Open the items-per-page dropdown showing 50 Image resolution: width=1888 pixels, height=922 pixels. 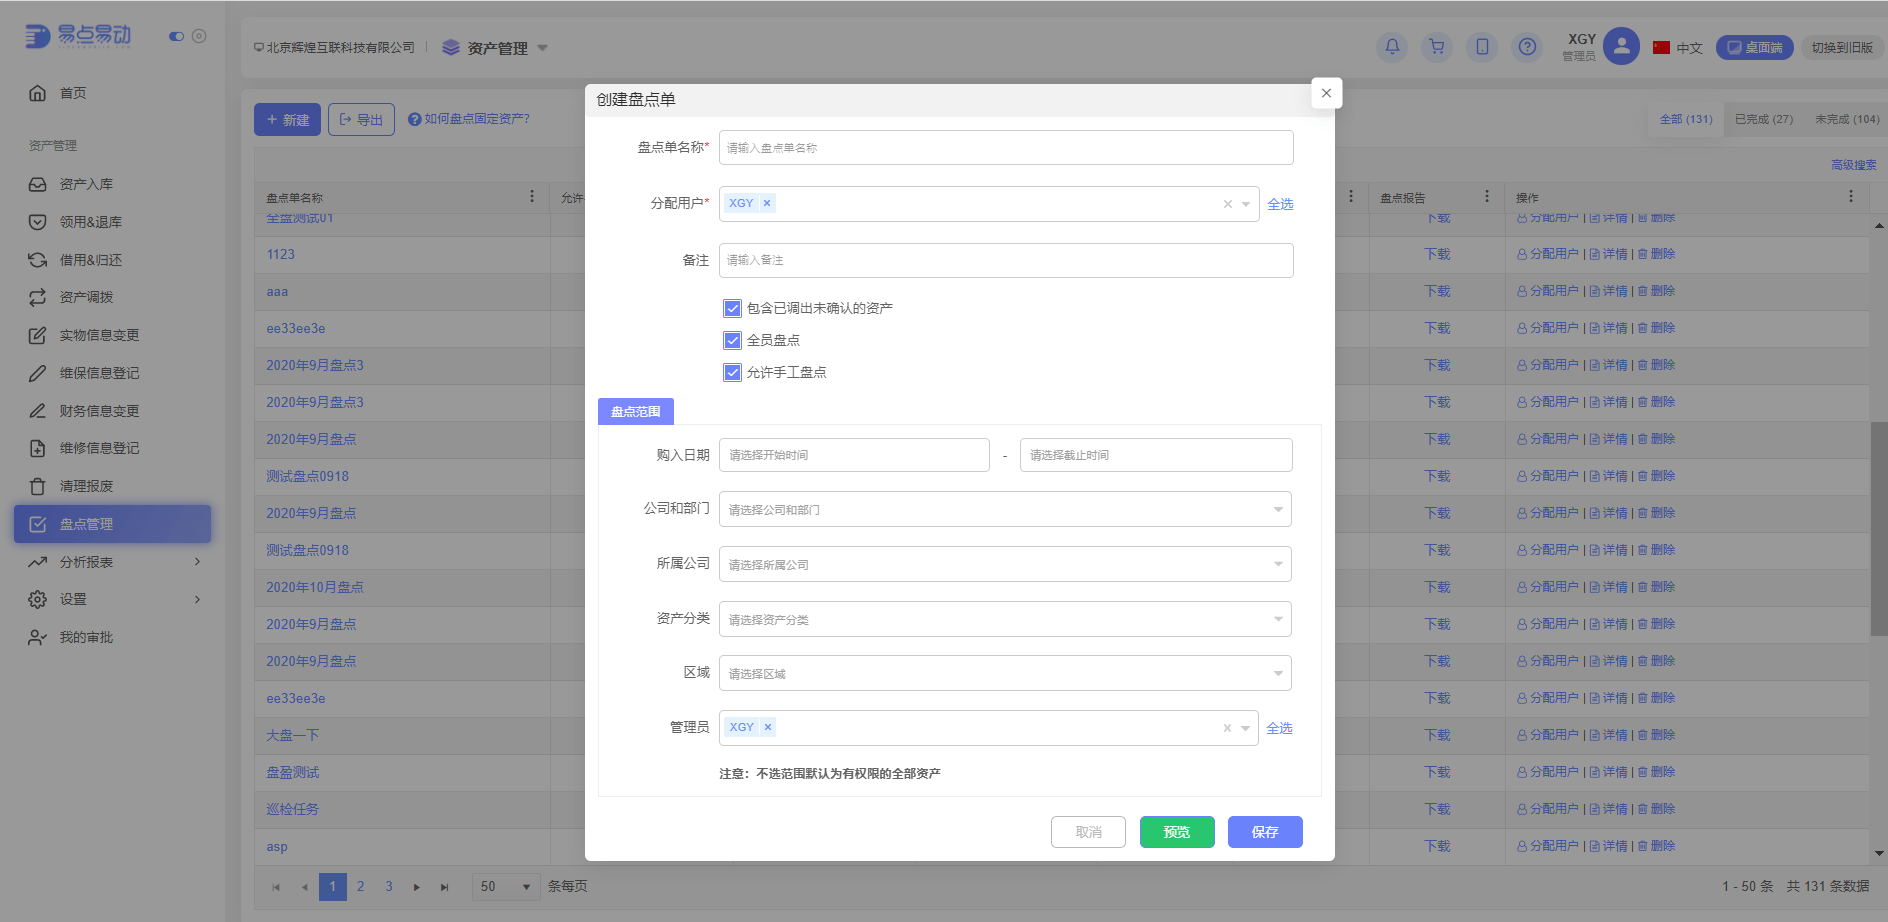(505, 886)
